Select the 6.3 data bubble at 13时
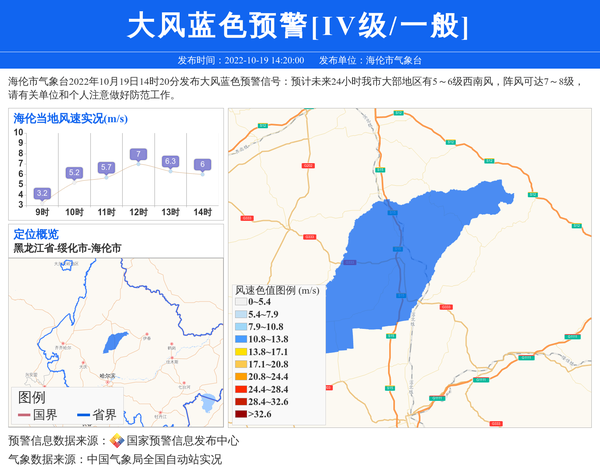Screen dimensions: 600x471 tap(170, 161)
